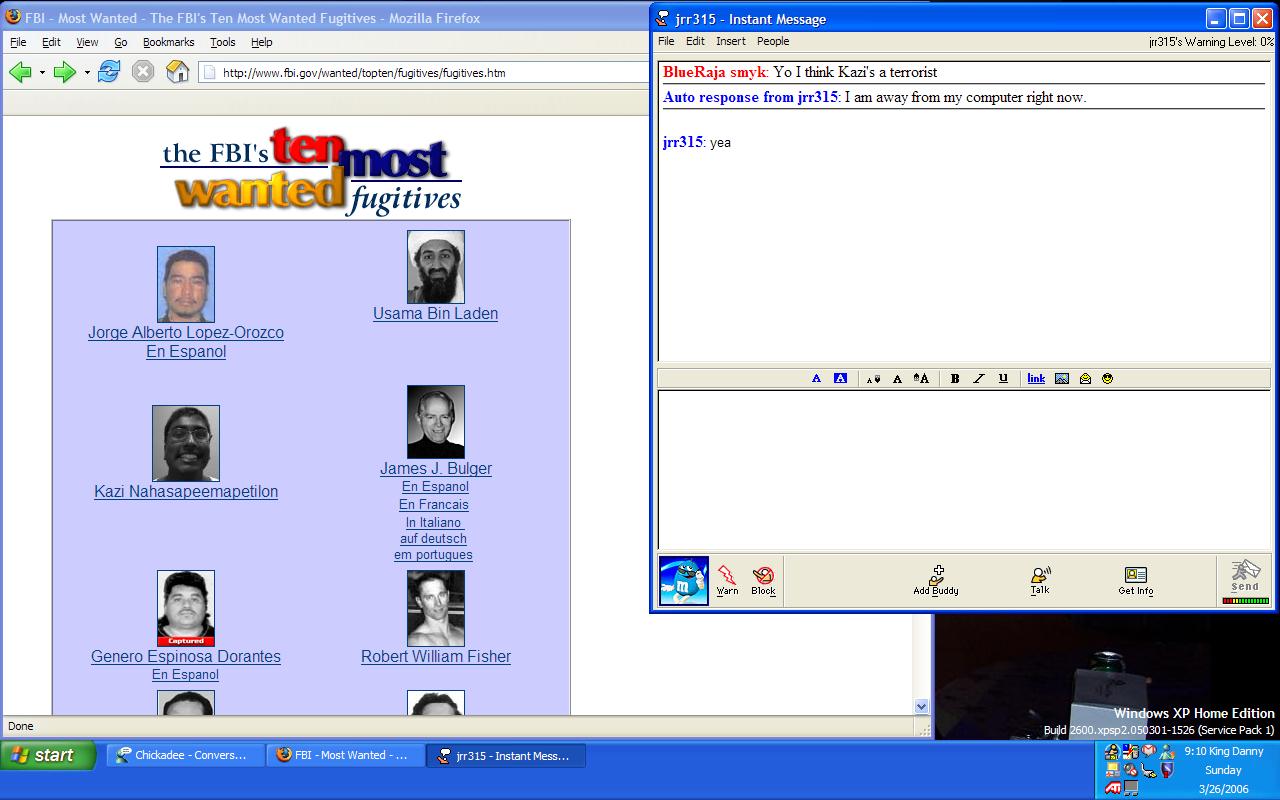Switch to FBI Most Wanted taskbar button

pyautogui.click(x=346, y=755)
